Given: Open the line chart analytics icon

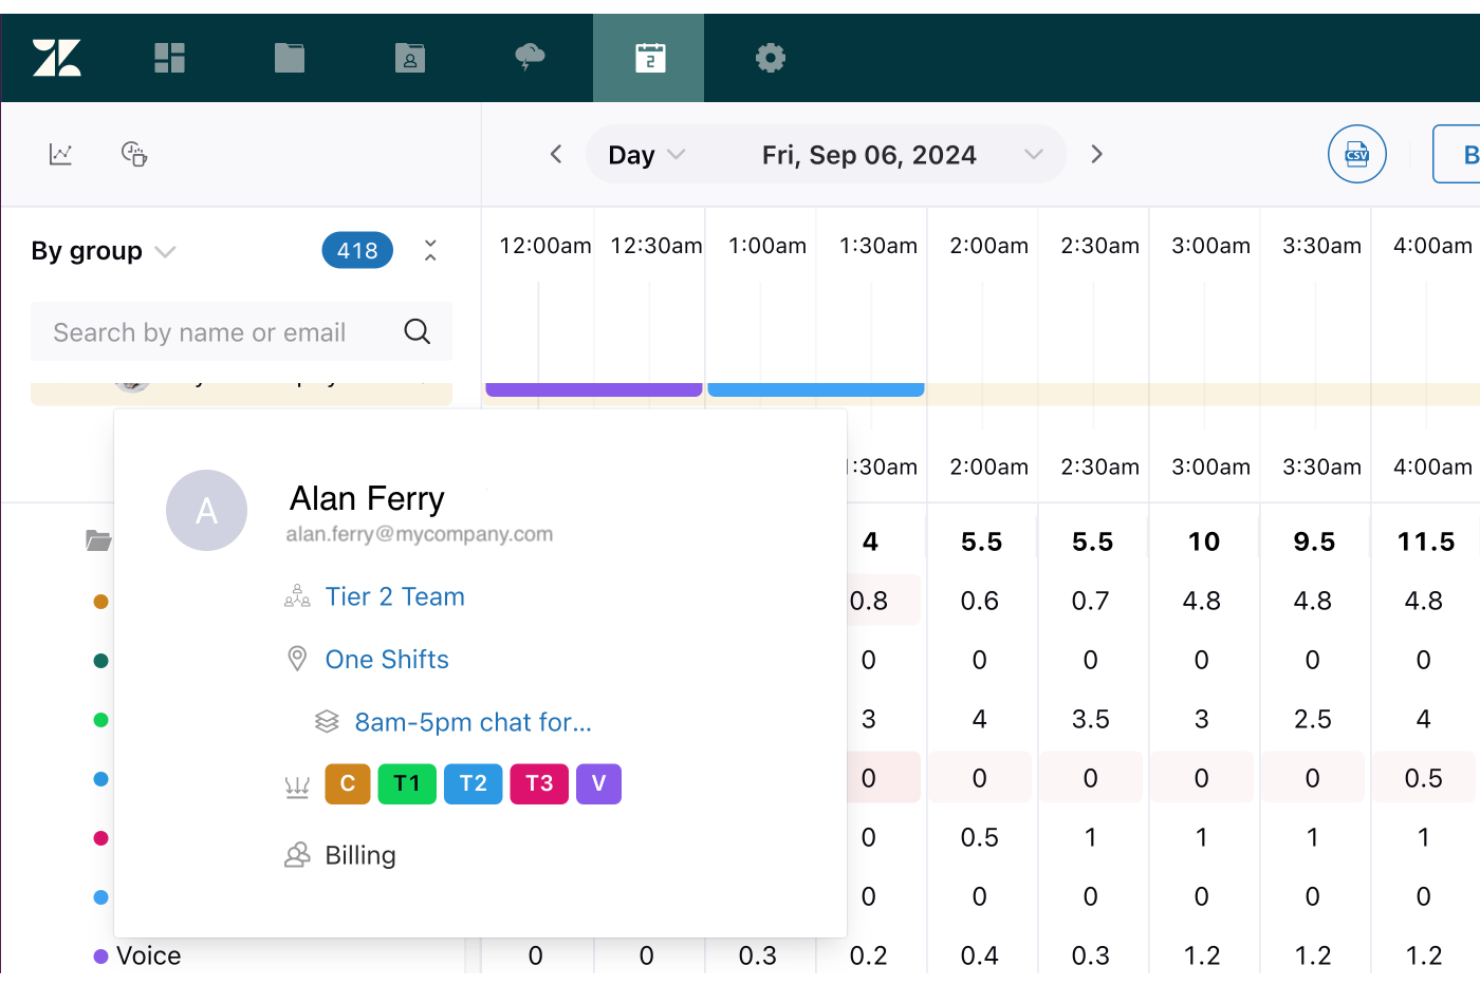Looking at the screenshot, I should point(61,153).
